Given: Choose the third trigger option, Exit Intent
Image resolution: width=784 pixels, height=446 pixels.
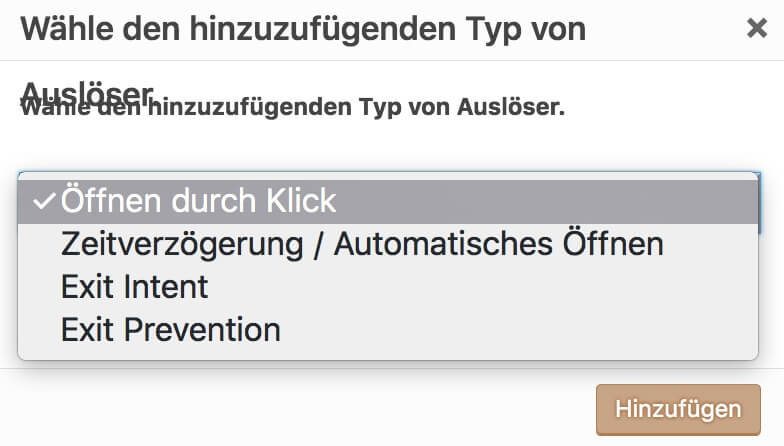Looking at the screenshot, I should tap(135, 287).
